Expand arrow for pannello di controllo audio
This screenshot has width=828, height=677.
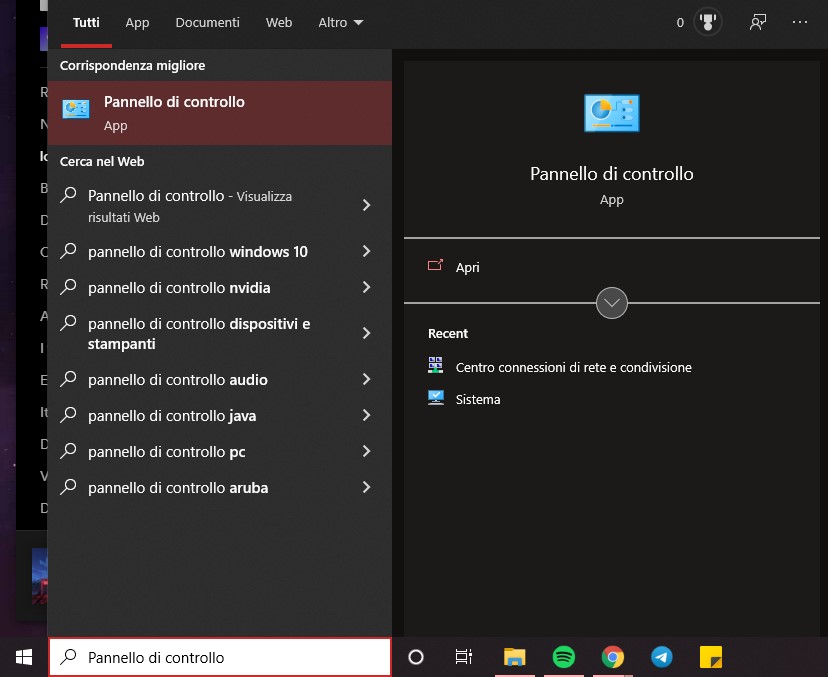pos(366,380)
